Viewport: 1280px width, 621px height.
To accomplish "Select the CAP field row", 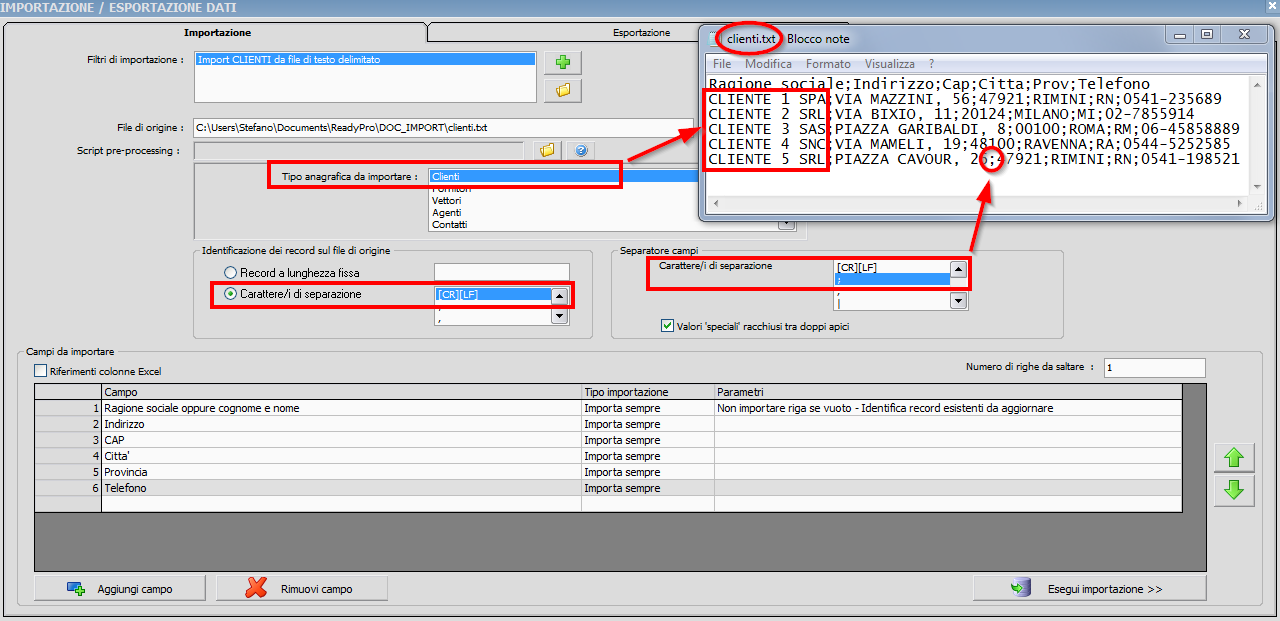I will [608, 440].
